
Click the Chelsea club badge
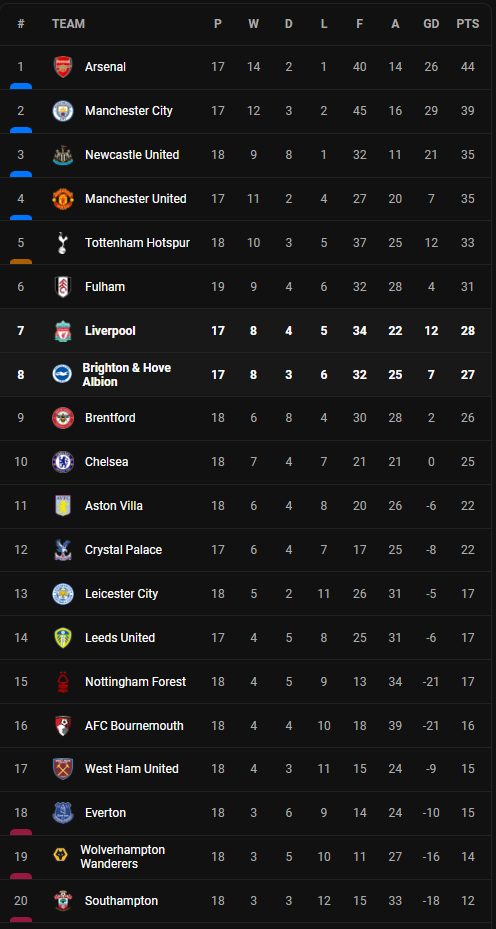pos(62,462)
